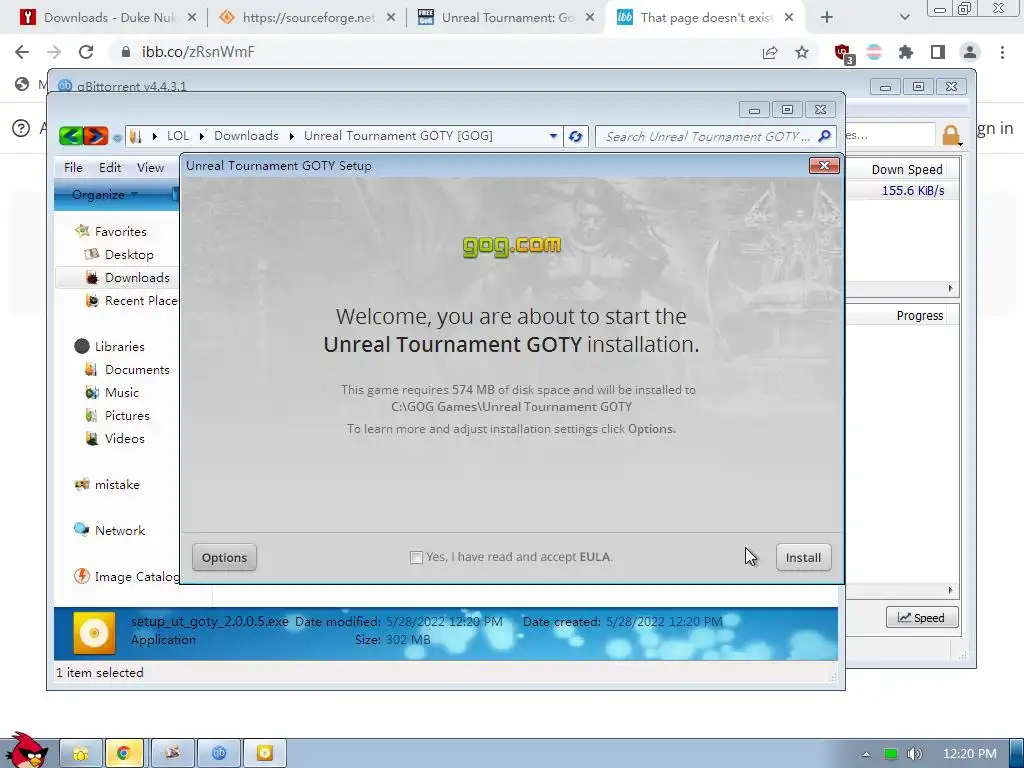Reload the Chrome page
1024x768 pixels.
coord(86,52)
